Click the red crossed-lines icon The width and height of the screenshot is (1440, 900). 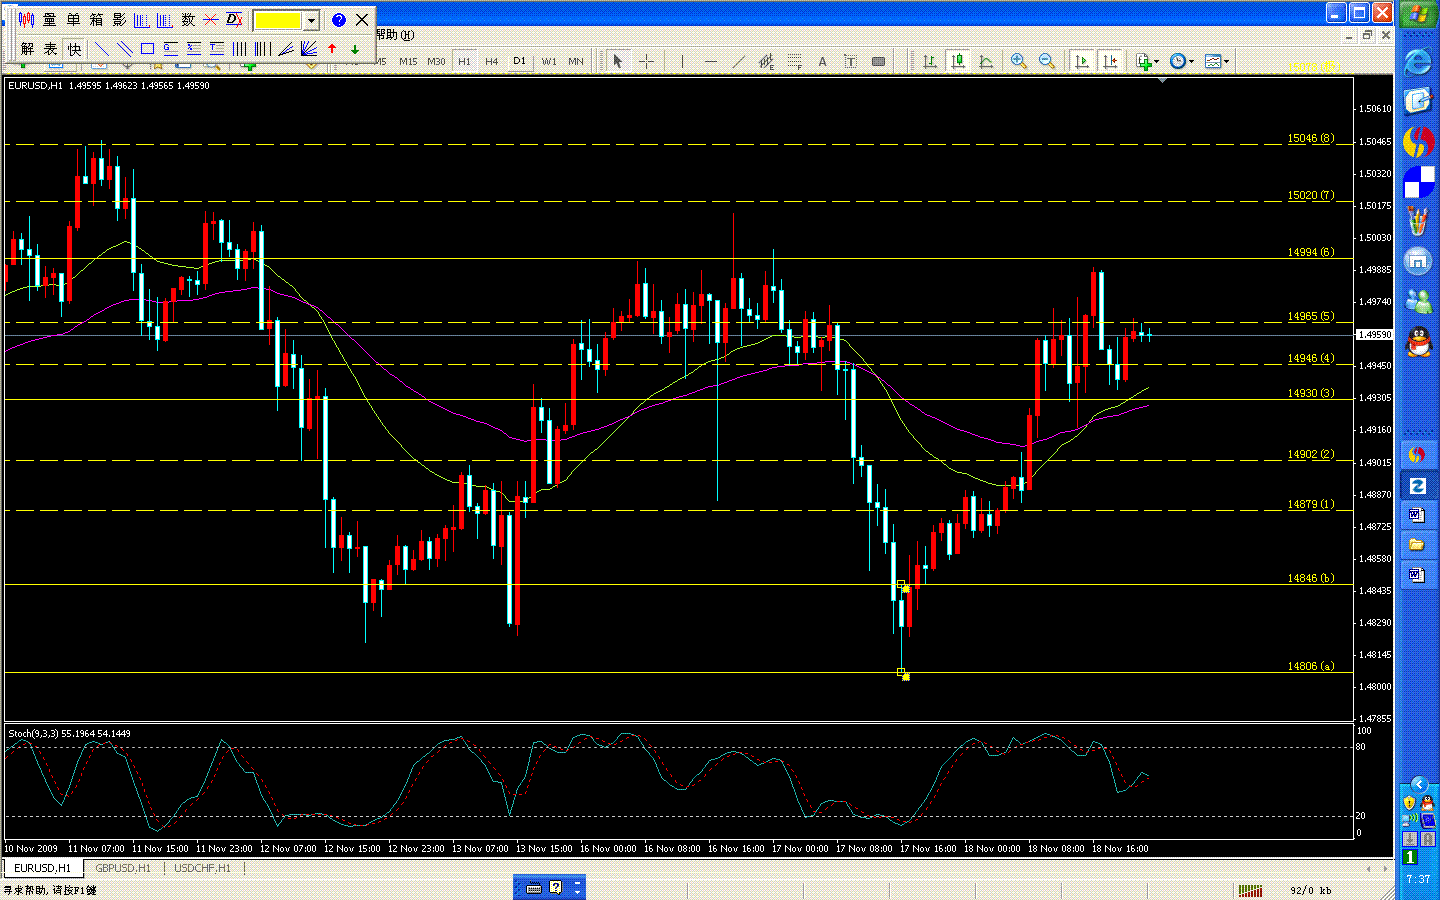(211, 20)
